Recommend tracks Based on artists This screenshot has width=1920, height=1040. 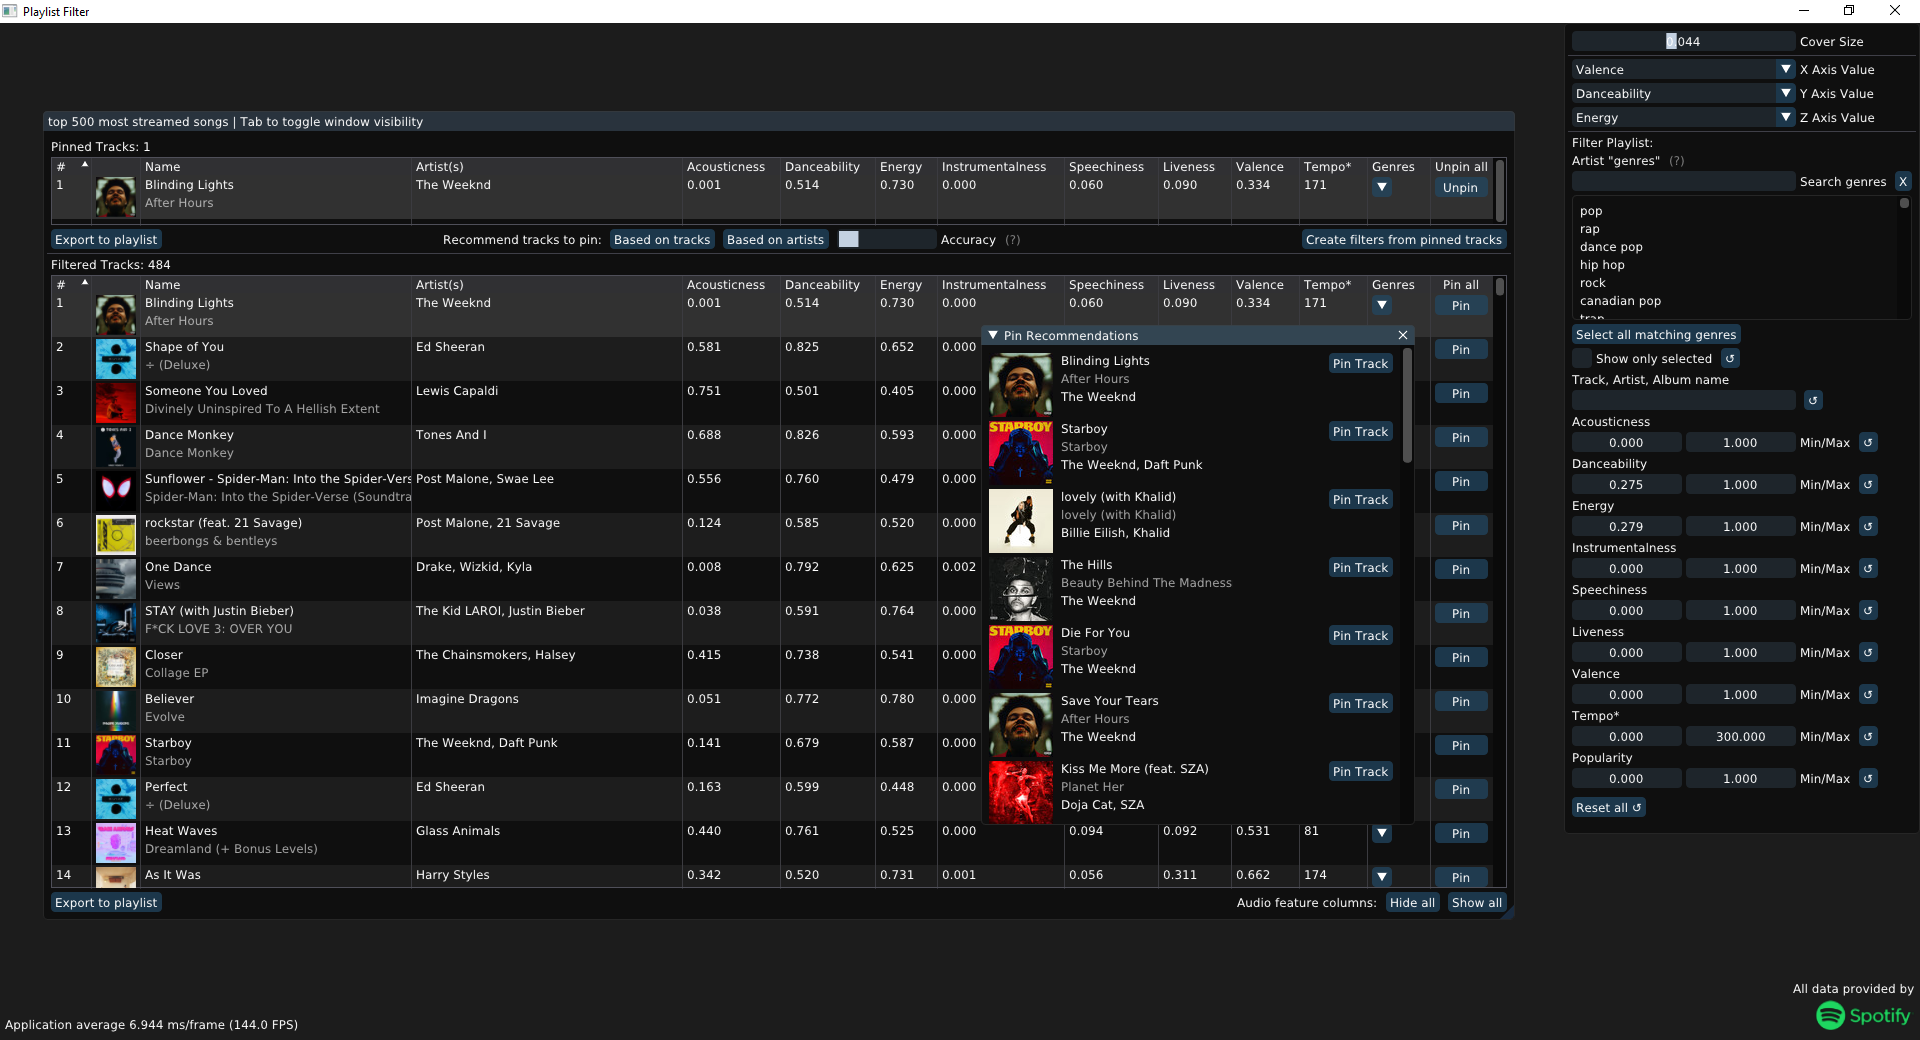(775, 239)
